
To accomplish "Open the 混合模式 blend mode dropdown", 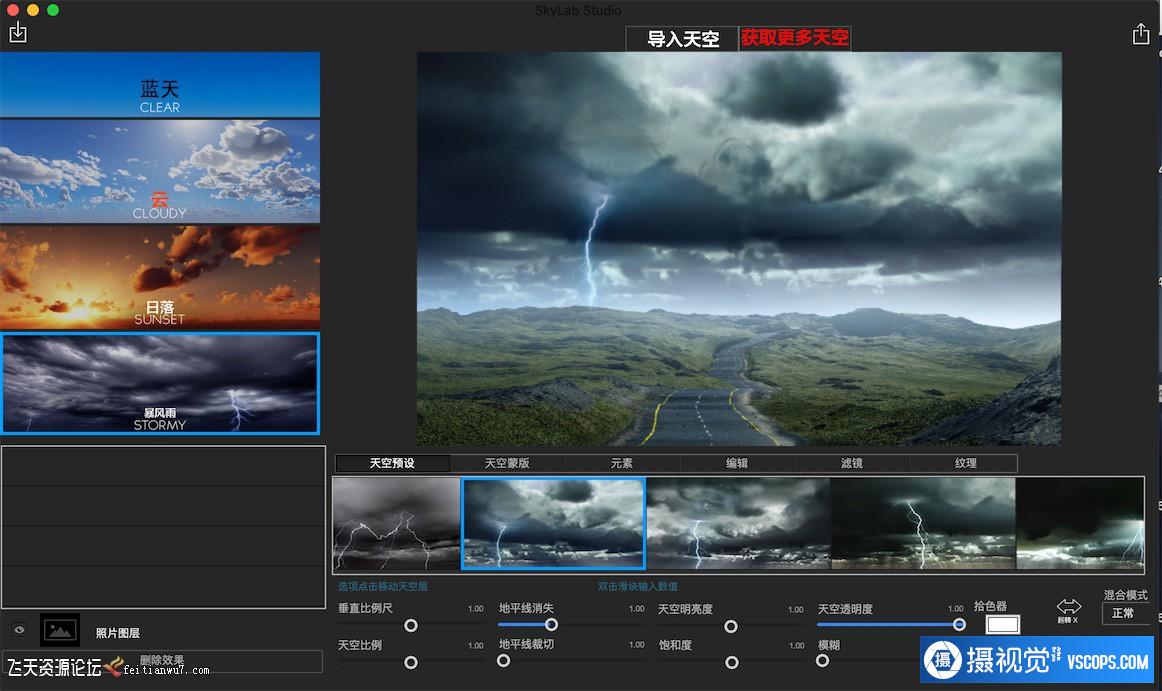I will coord(1126,613).
